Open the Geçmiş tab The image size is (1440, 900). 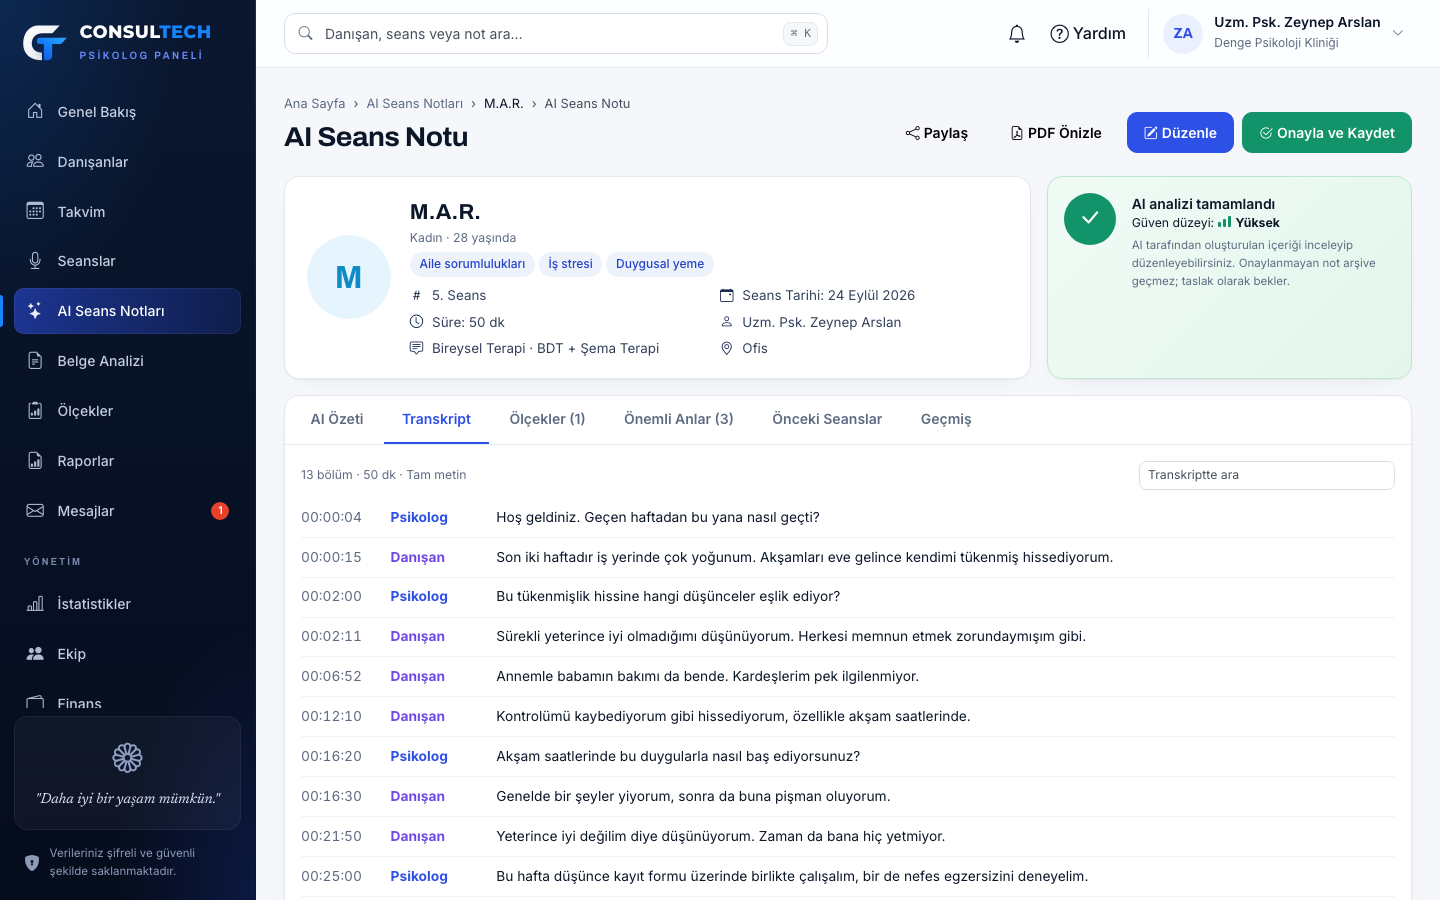click(x=946, y=419)
